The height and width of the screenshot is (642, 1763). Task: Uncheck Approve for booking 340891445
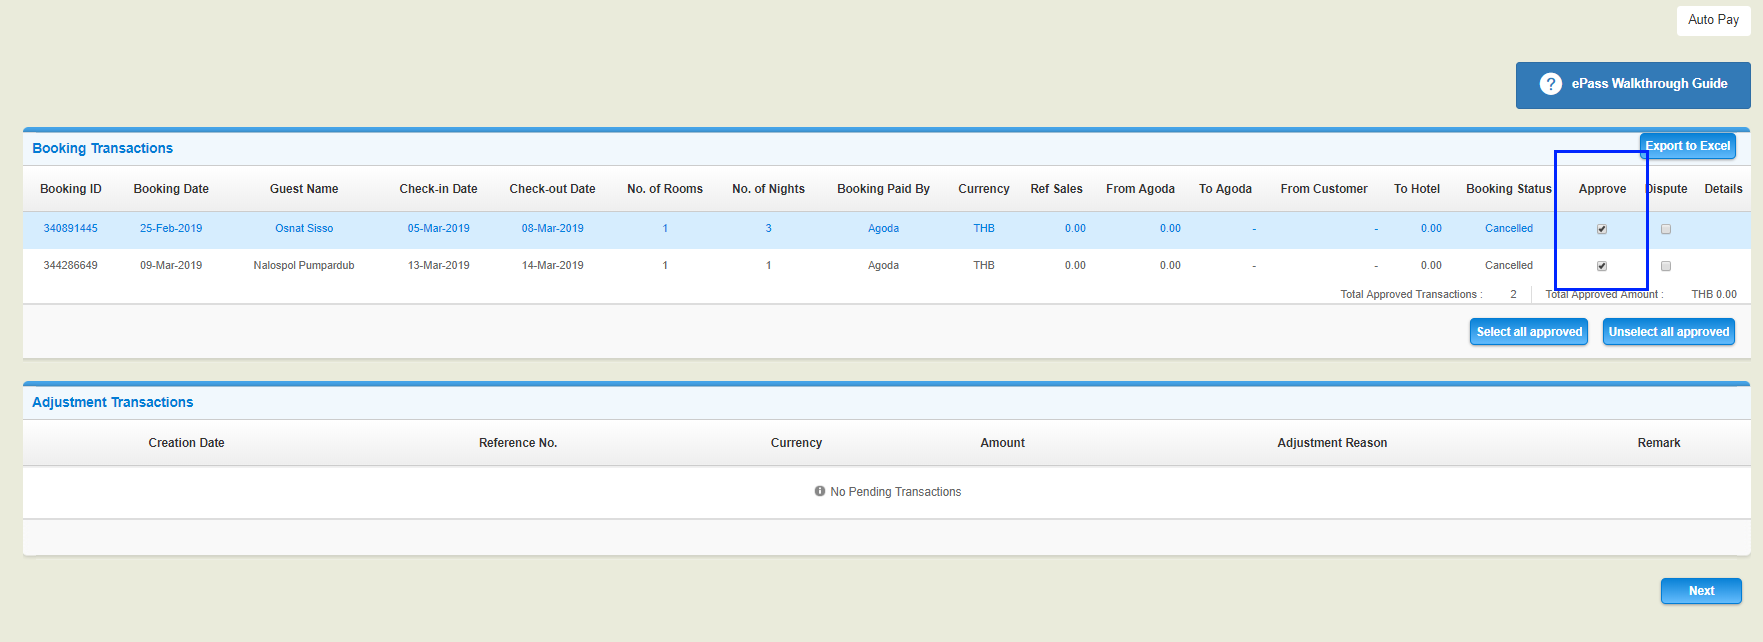[1601, 229]
